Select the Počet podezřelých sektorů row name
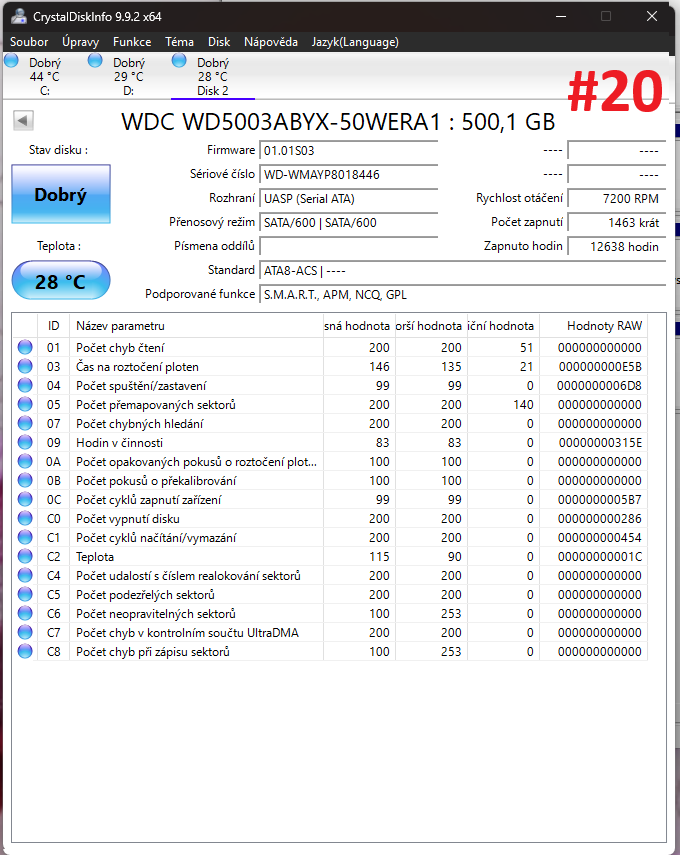The height and width of the screenshot is (855, 680). 145,594
